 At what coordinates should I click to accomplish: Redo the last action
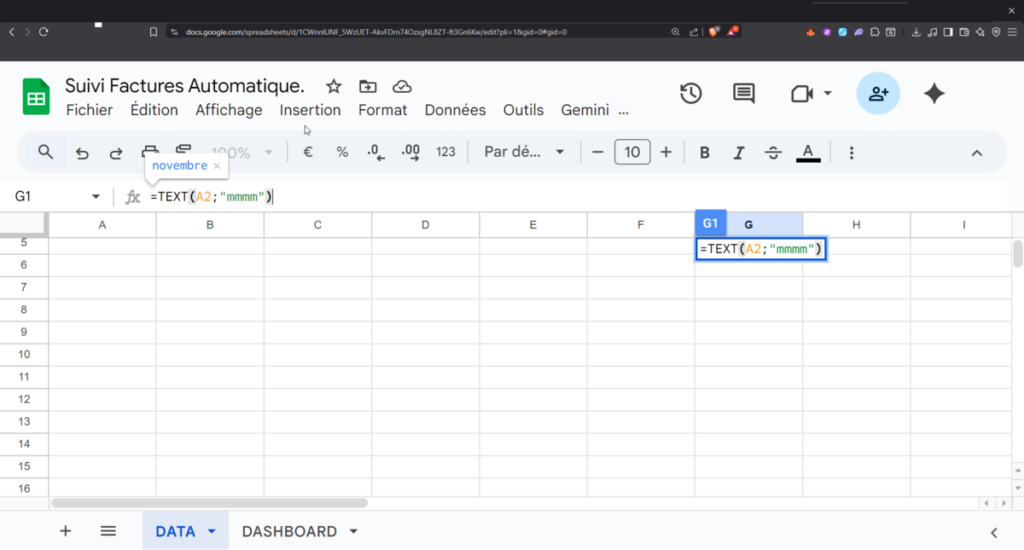(116, 153)
